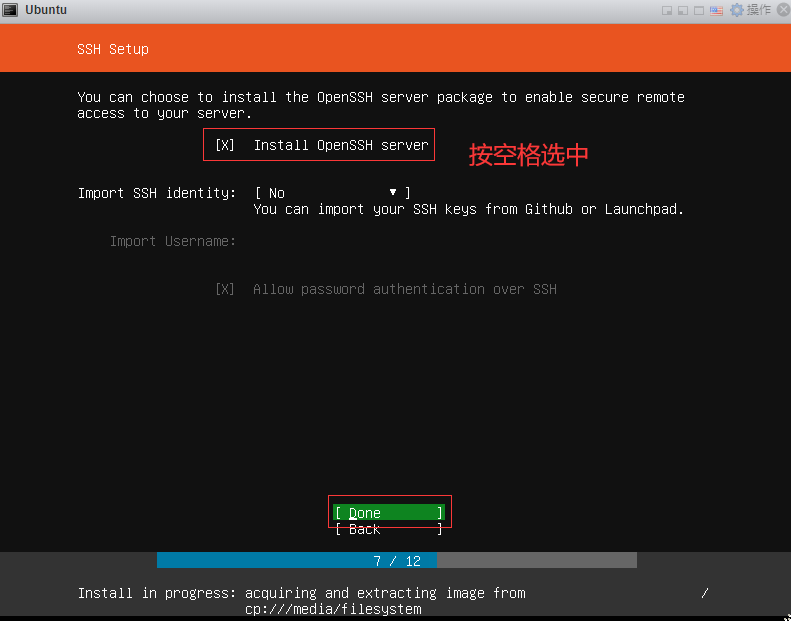This screenshot has width=791, height=621.
Task: Open the 操作 actions menu
Action: (759, 10)
